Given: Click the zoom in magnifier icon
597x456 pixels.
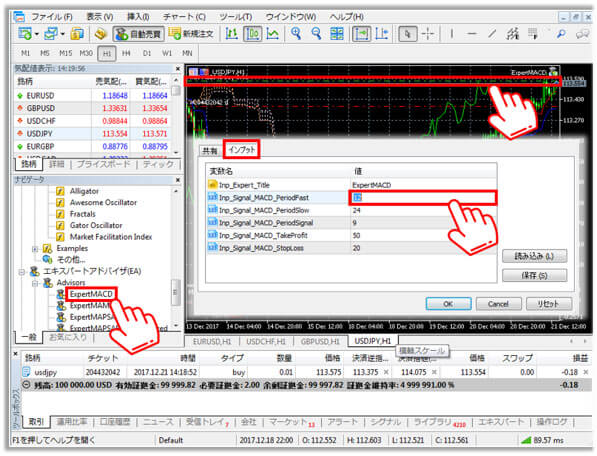Looking at the screenshot, I should [296, 34].
